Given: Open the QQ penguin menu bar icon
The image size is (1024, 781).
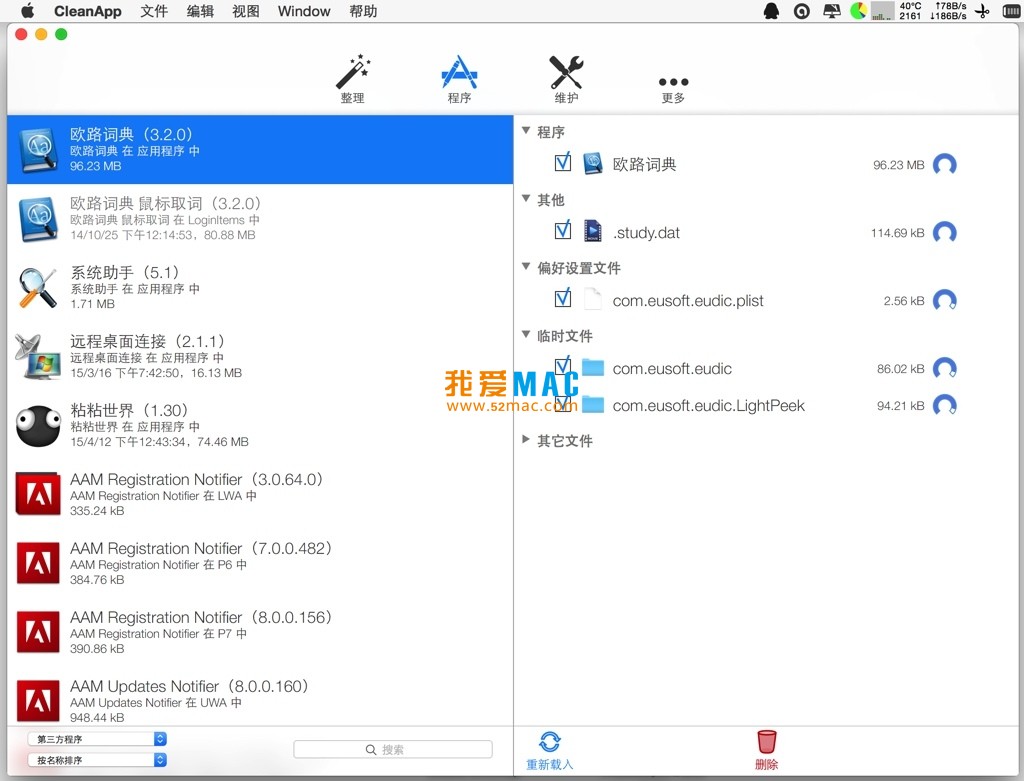Looking at the screenshot, I should pyautogui.click(x=771, y=11).
